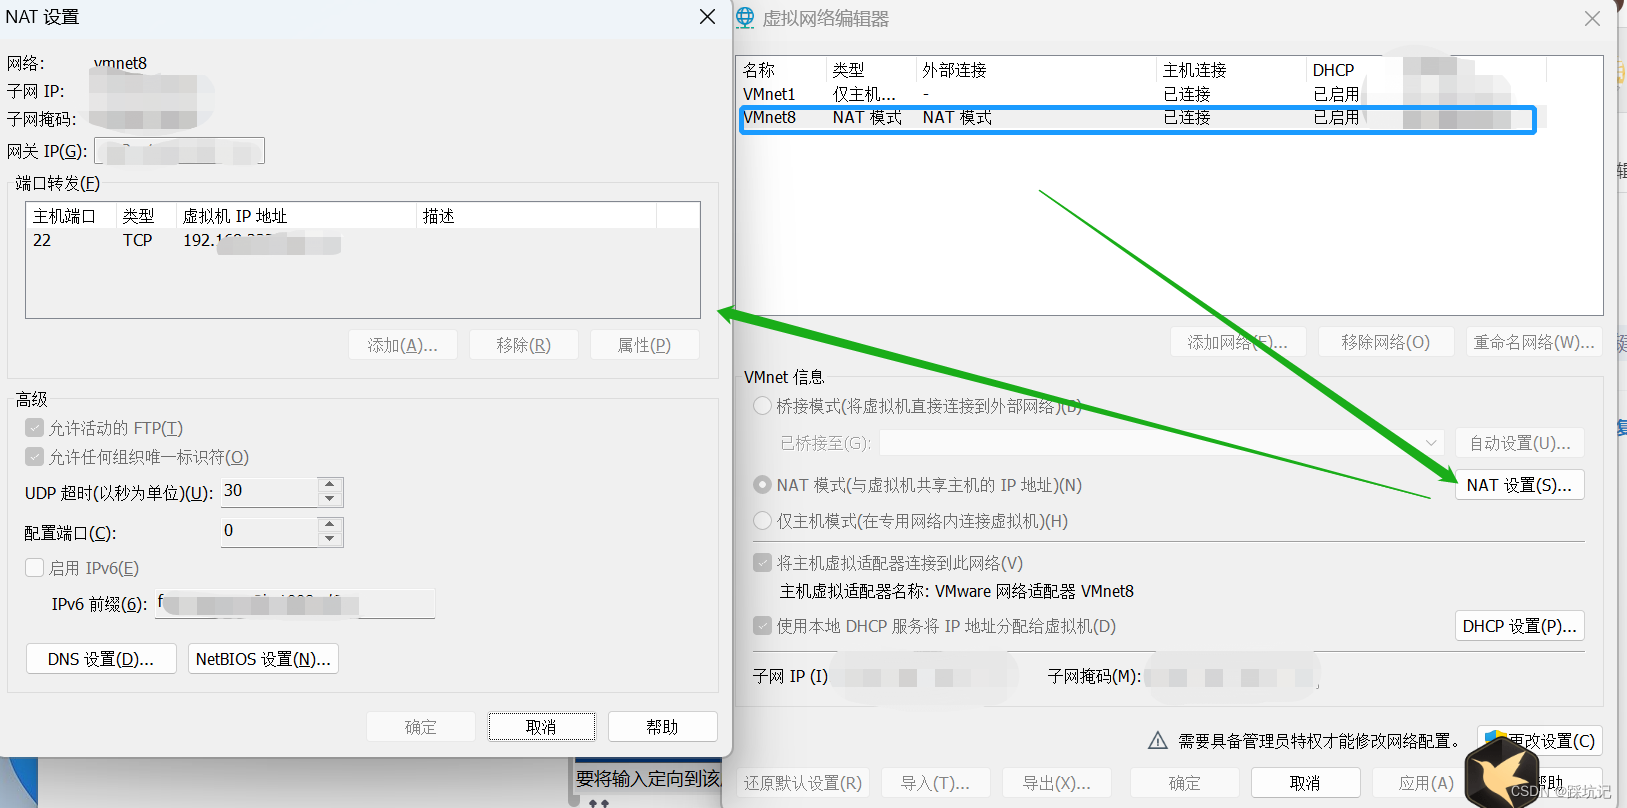Image resolution: width=1627 pixels, height=808 pixels.
Task: Click 移除(R) port forwarding button
Action: [x=524, y=345]
